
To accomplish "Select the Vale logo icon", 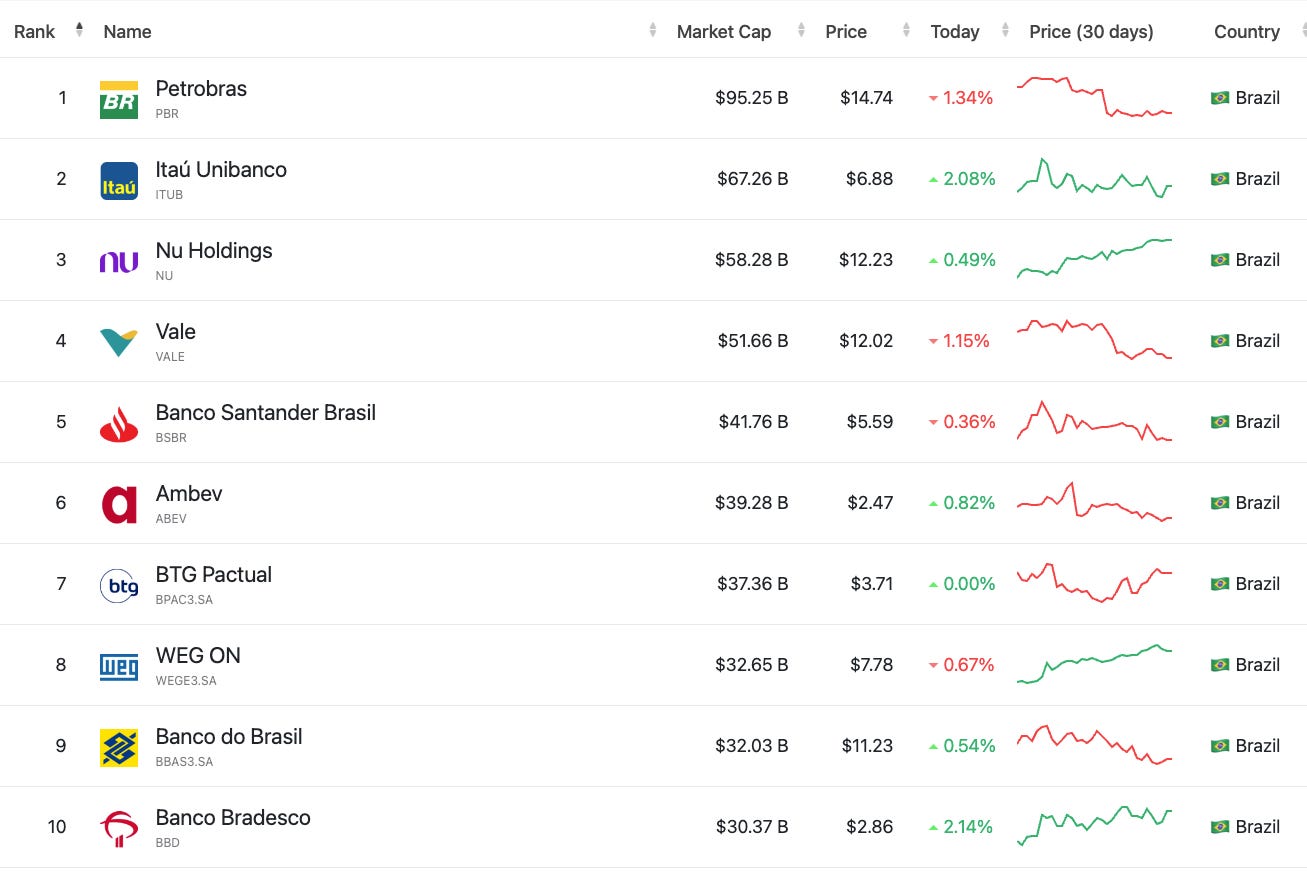I will click(x=118, y=340).
